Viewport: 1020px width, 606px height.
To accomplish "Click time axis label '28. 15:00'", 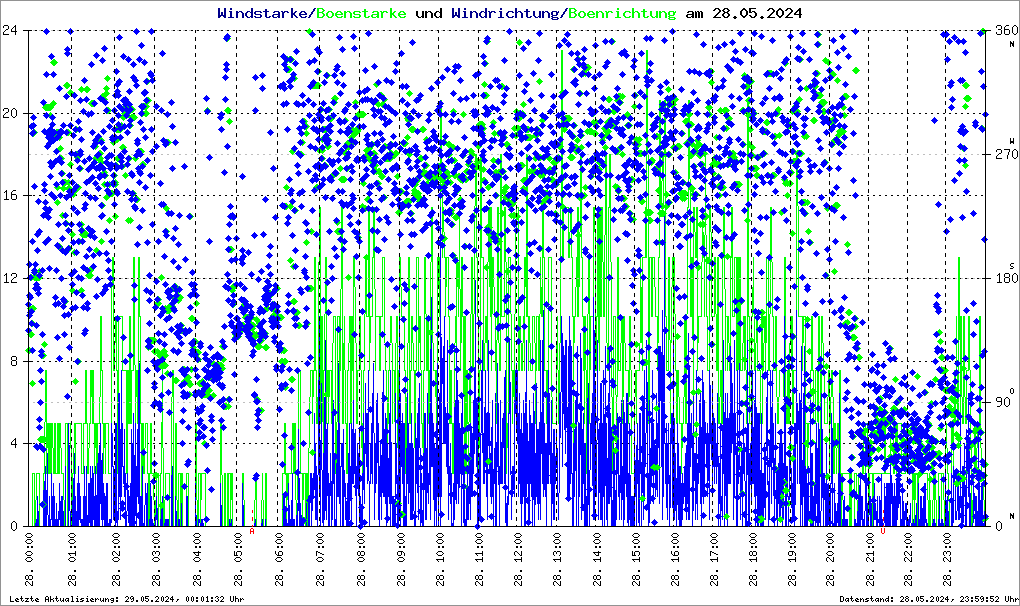I will pos(636,559).
